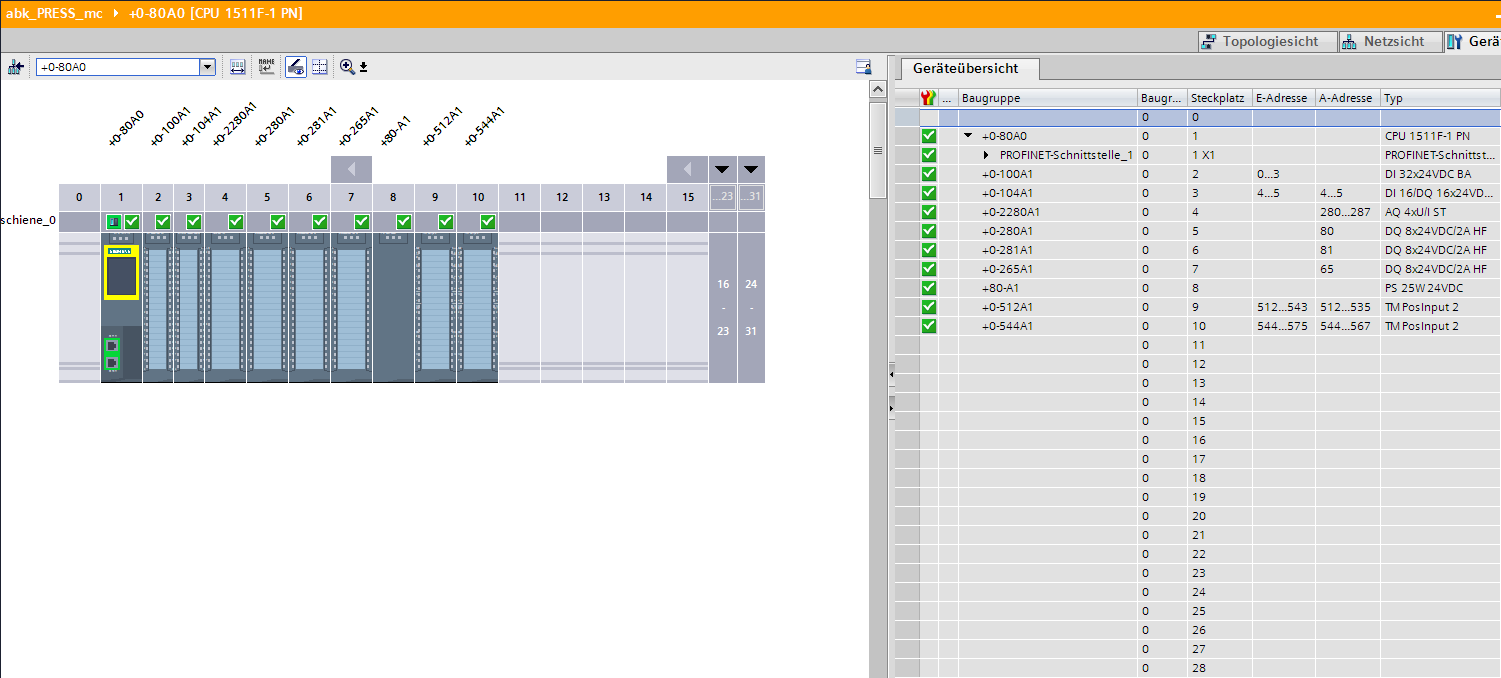Screen dimensions: 1501x678
Task: Click the A-Adresse value 280...287
Action: [x=1346, y=212]
